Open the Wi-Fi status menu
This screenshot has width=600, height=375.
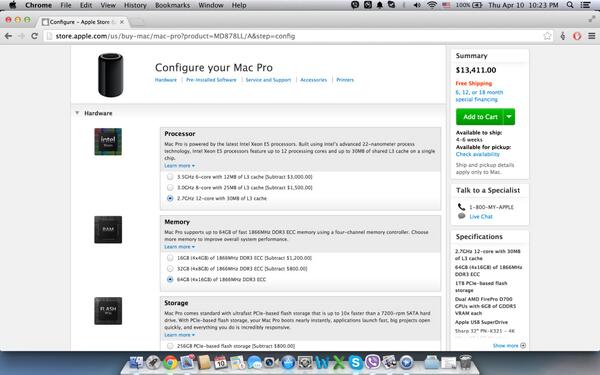432,5
